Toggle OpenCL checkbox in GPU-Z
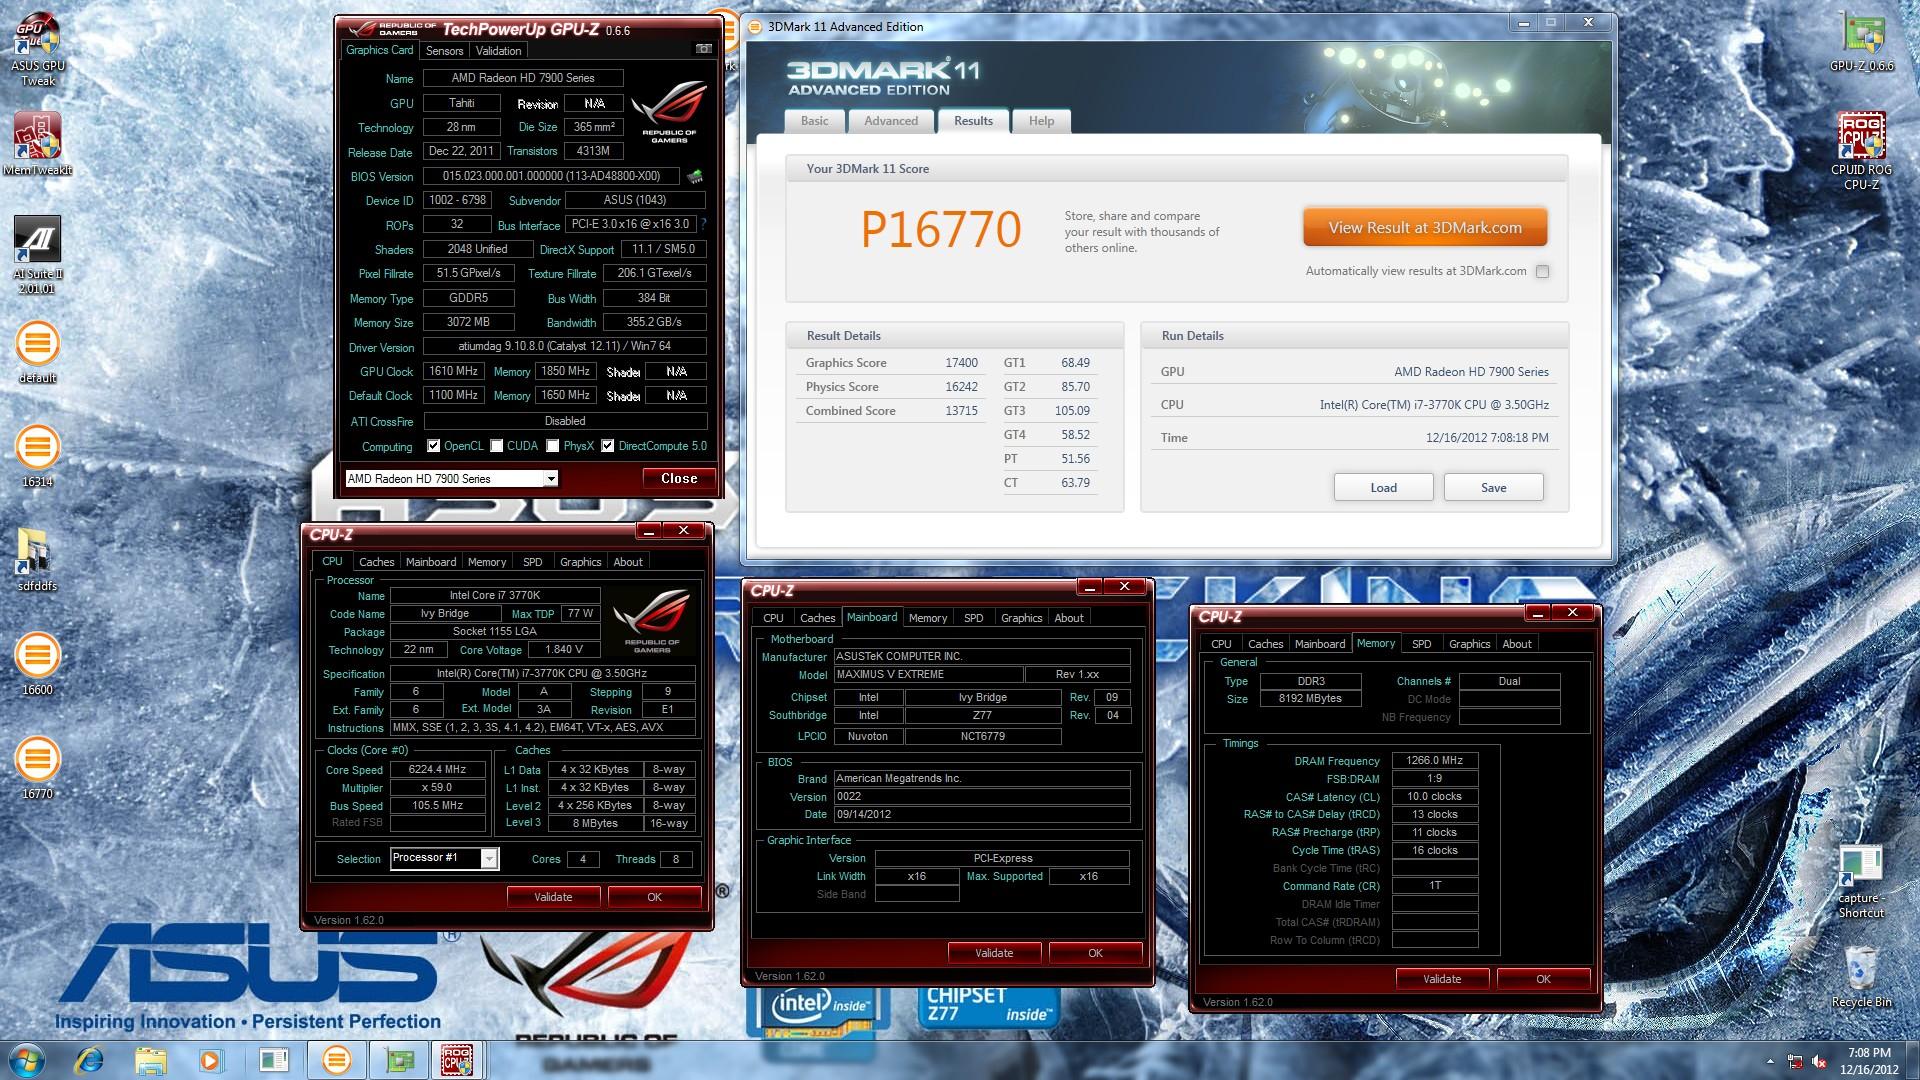 (x=433, y=446)
